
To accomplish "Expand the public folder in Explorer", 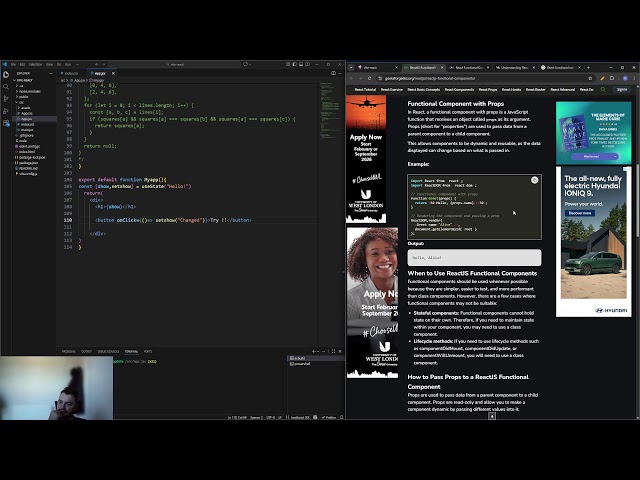I will (22, 97).
